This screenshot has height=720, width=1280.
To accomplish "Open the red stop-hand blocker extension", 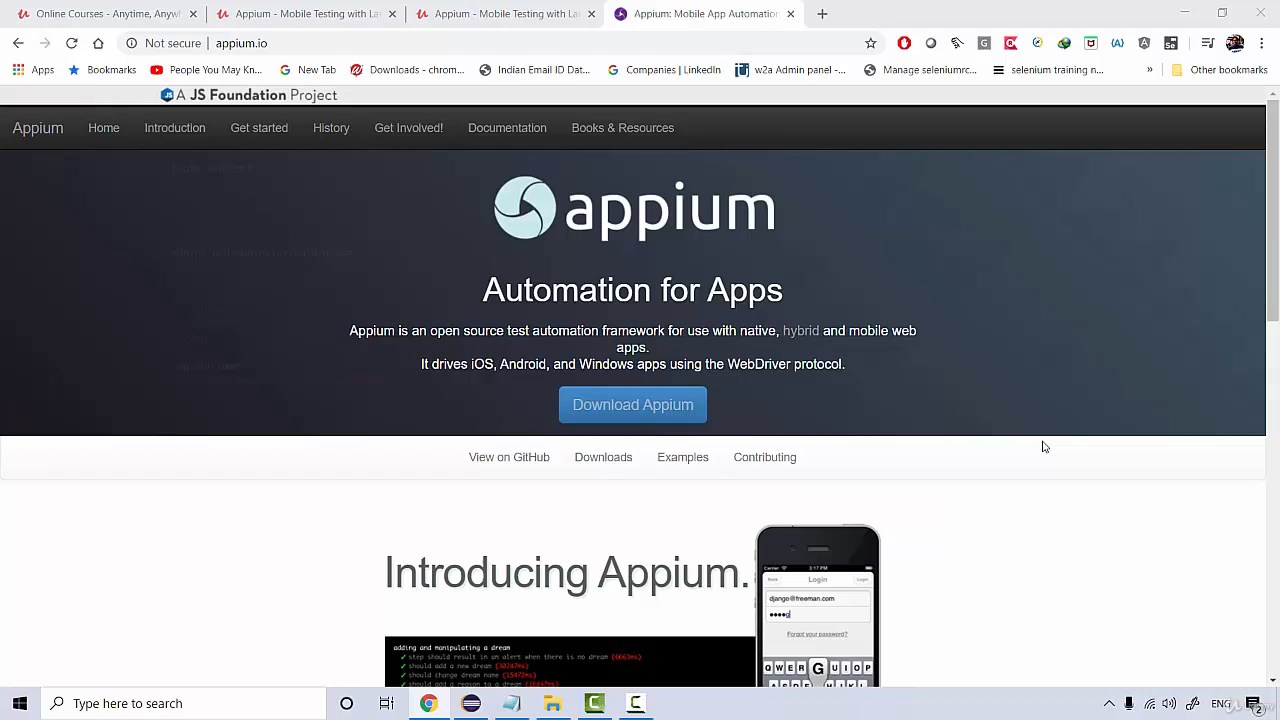I will (x=904, y=43).
